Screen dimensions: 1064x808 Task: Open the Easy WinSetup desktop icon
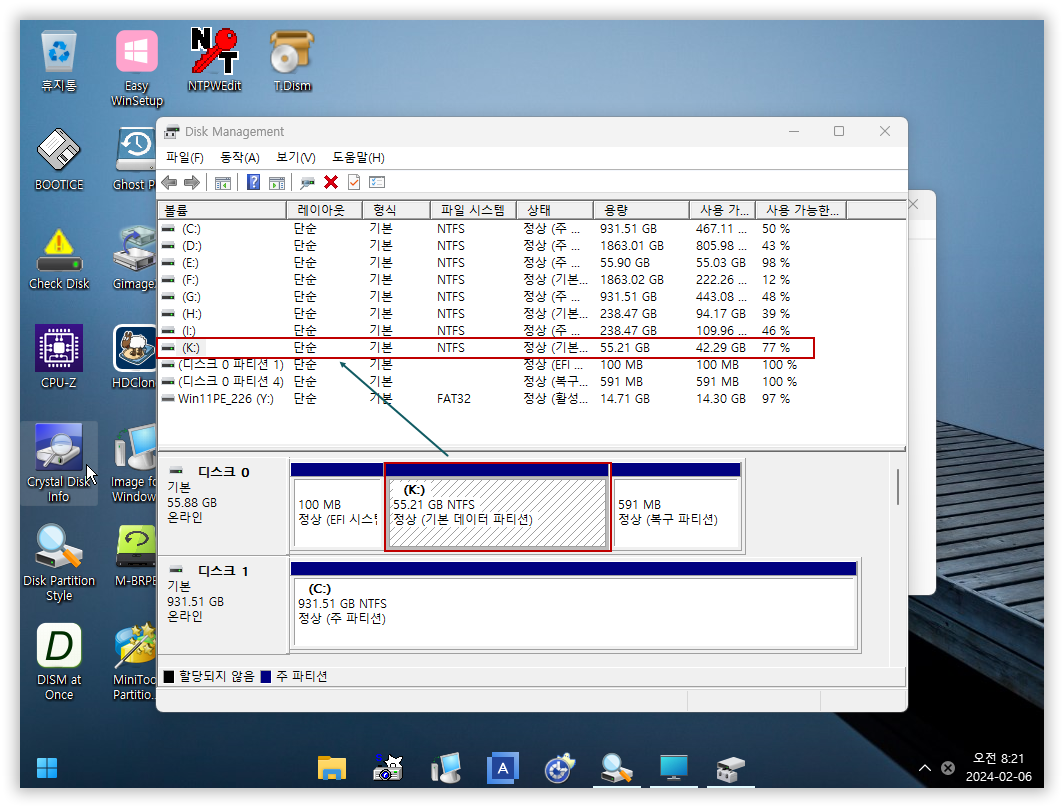coord(136,68)
